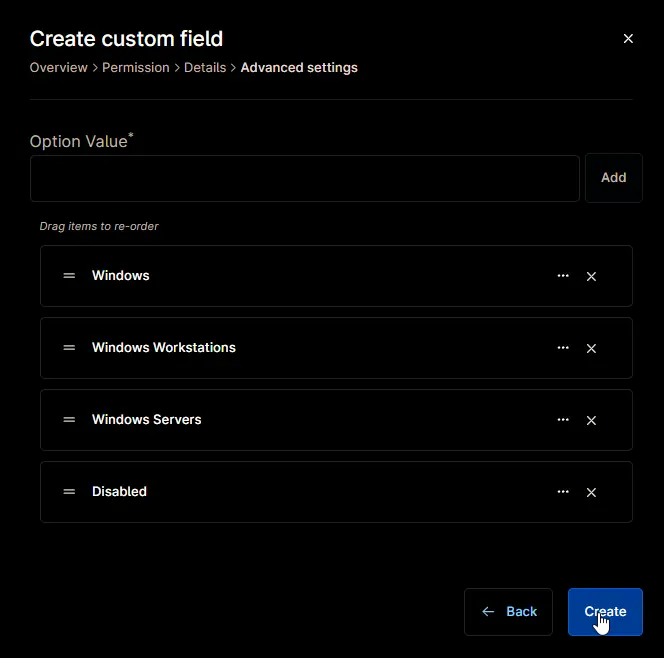This screenshot has width=664, height=658.
Task: Open more options for Windows Servers
Action: pos(563,420)
